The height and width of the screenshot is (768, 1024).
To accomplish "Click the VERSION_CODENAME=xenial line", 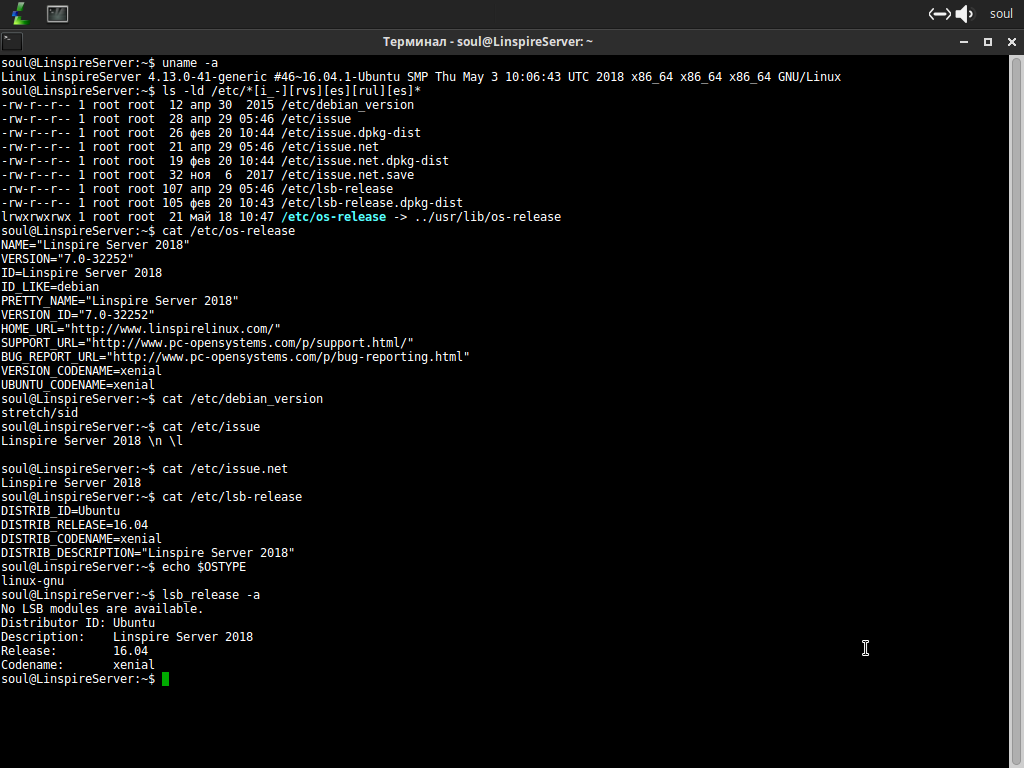I will (82, 371).
